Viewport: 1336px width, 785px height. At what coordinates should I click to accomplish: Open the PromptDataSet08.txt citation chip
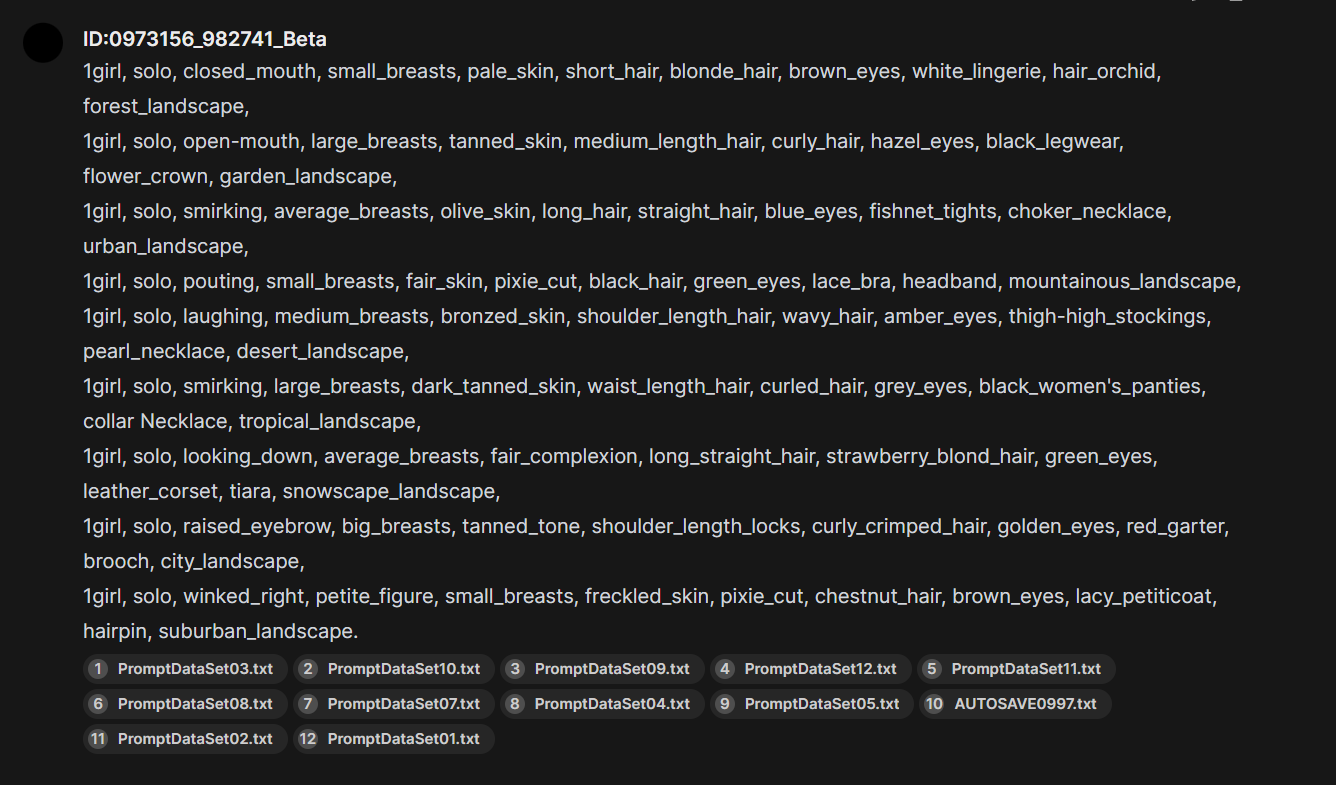coord(185,704)
